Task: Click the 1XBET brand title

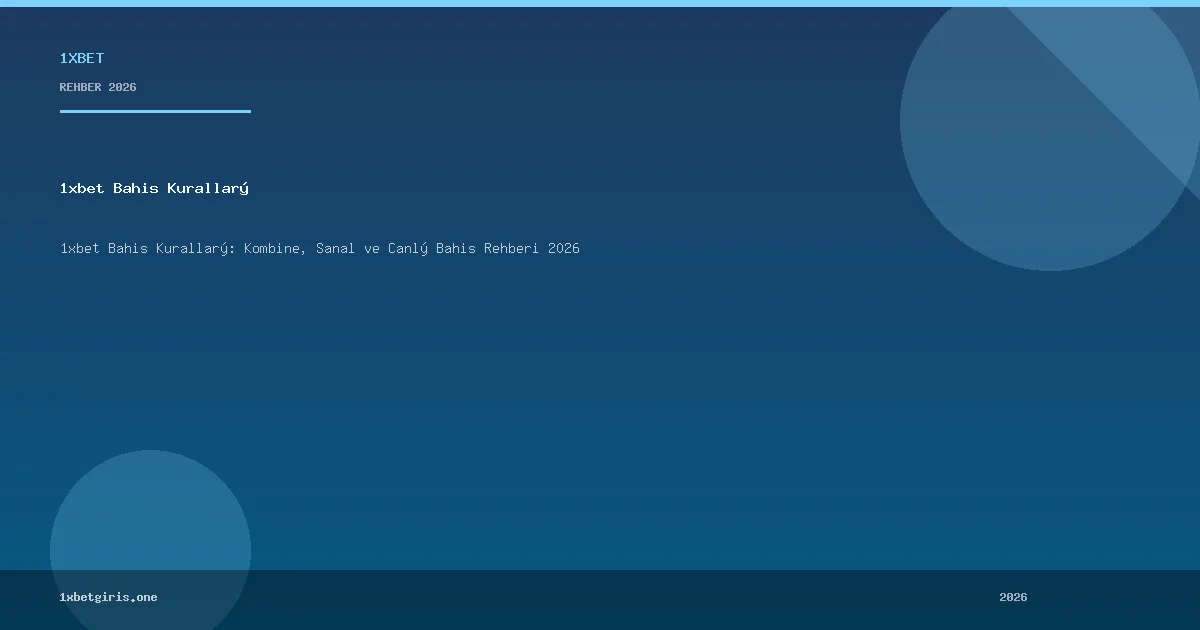Action: (x=82, y=58)
